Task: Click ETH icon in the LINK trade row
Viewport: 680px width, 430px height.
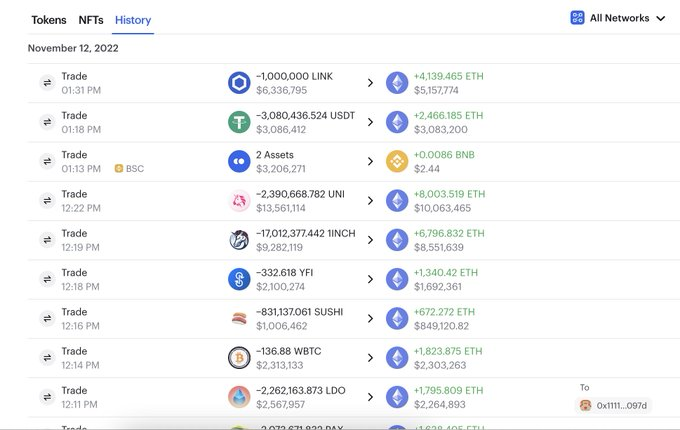Action: [397, 83]
